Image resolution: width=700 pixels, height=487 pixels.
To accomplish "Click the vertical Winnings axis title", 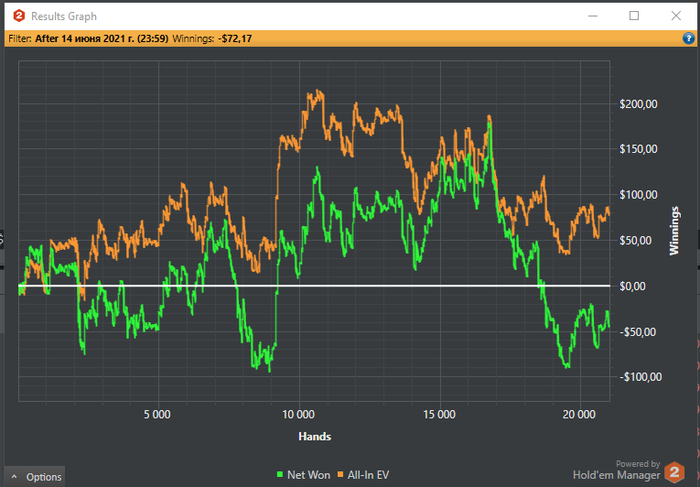I will point(674,231).
